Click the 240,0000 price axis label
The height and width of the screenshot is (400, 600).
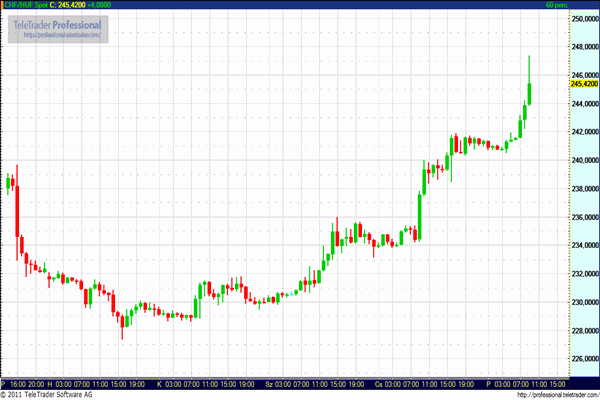585,160
